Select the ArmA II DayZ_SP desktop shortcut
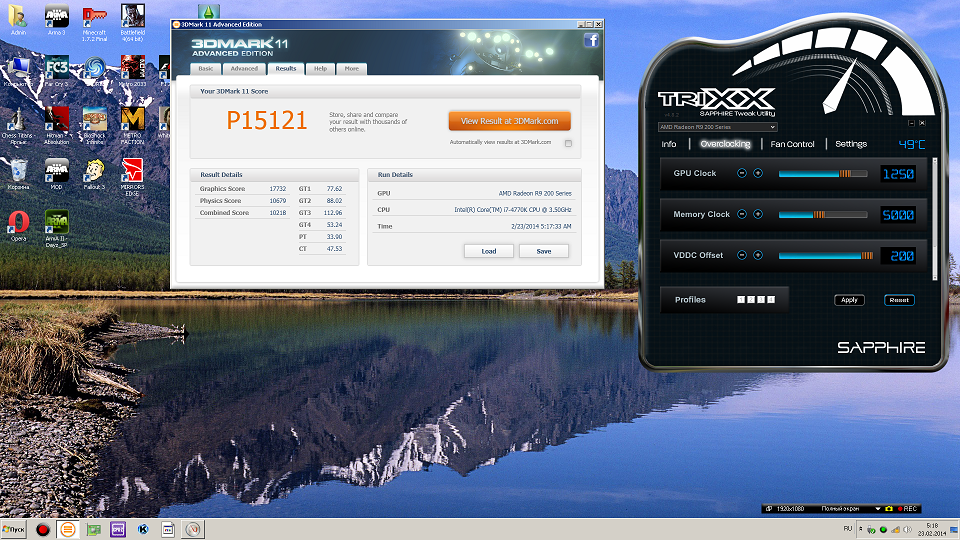The height and width of the screenshot is (540, 960). pyautogui.click(x=56, y=228)
